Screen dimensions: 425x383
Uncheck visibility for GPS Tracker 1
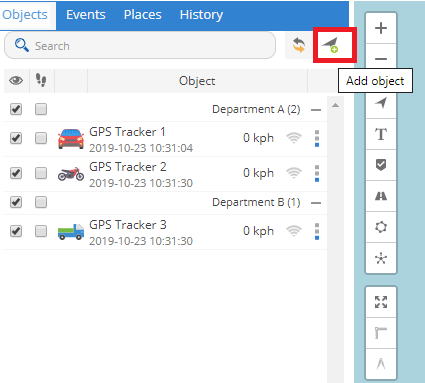coord(16,138)
